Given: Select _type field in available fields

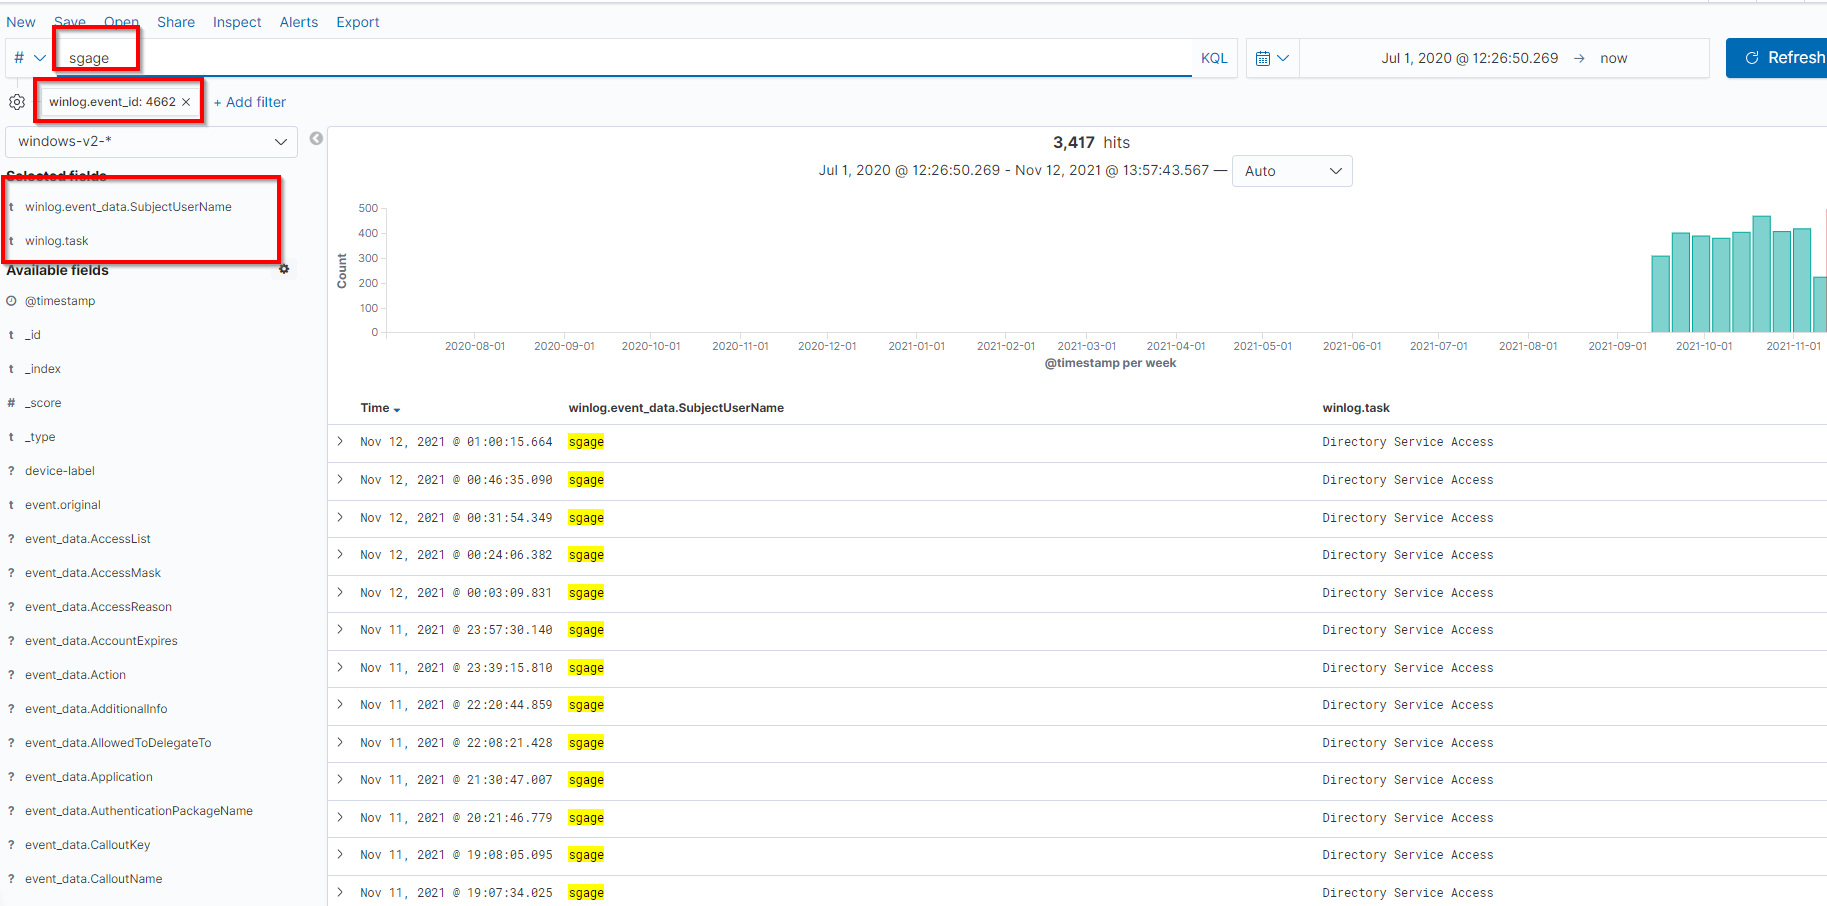Looking at the screenshot, I should (40, 437).
